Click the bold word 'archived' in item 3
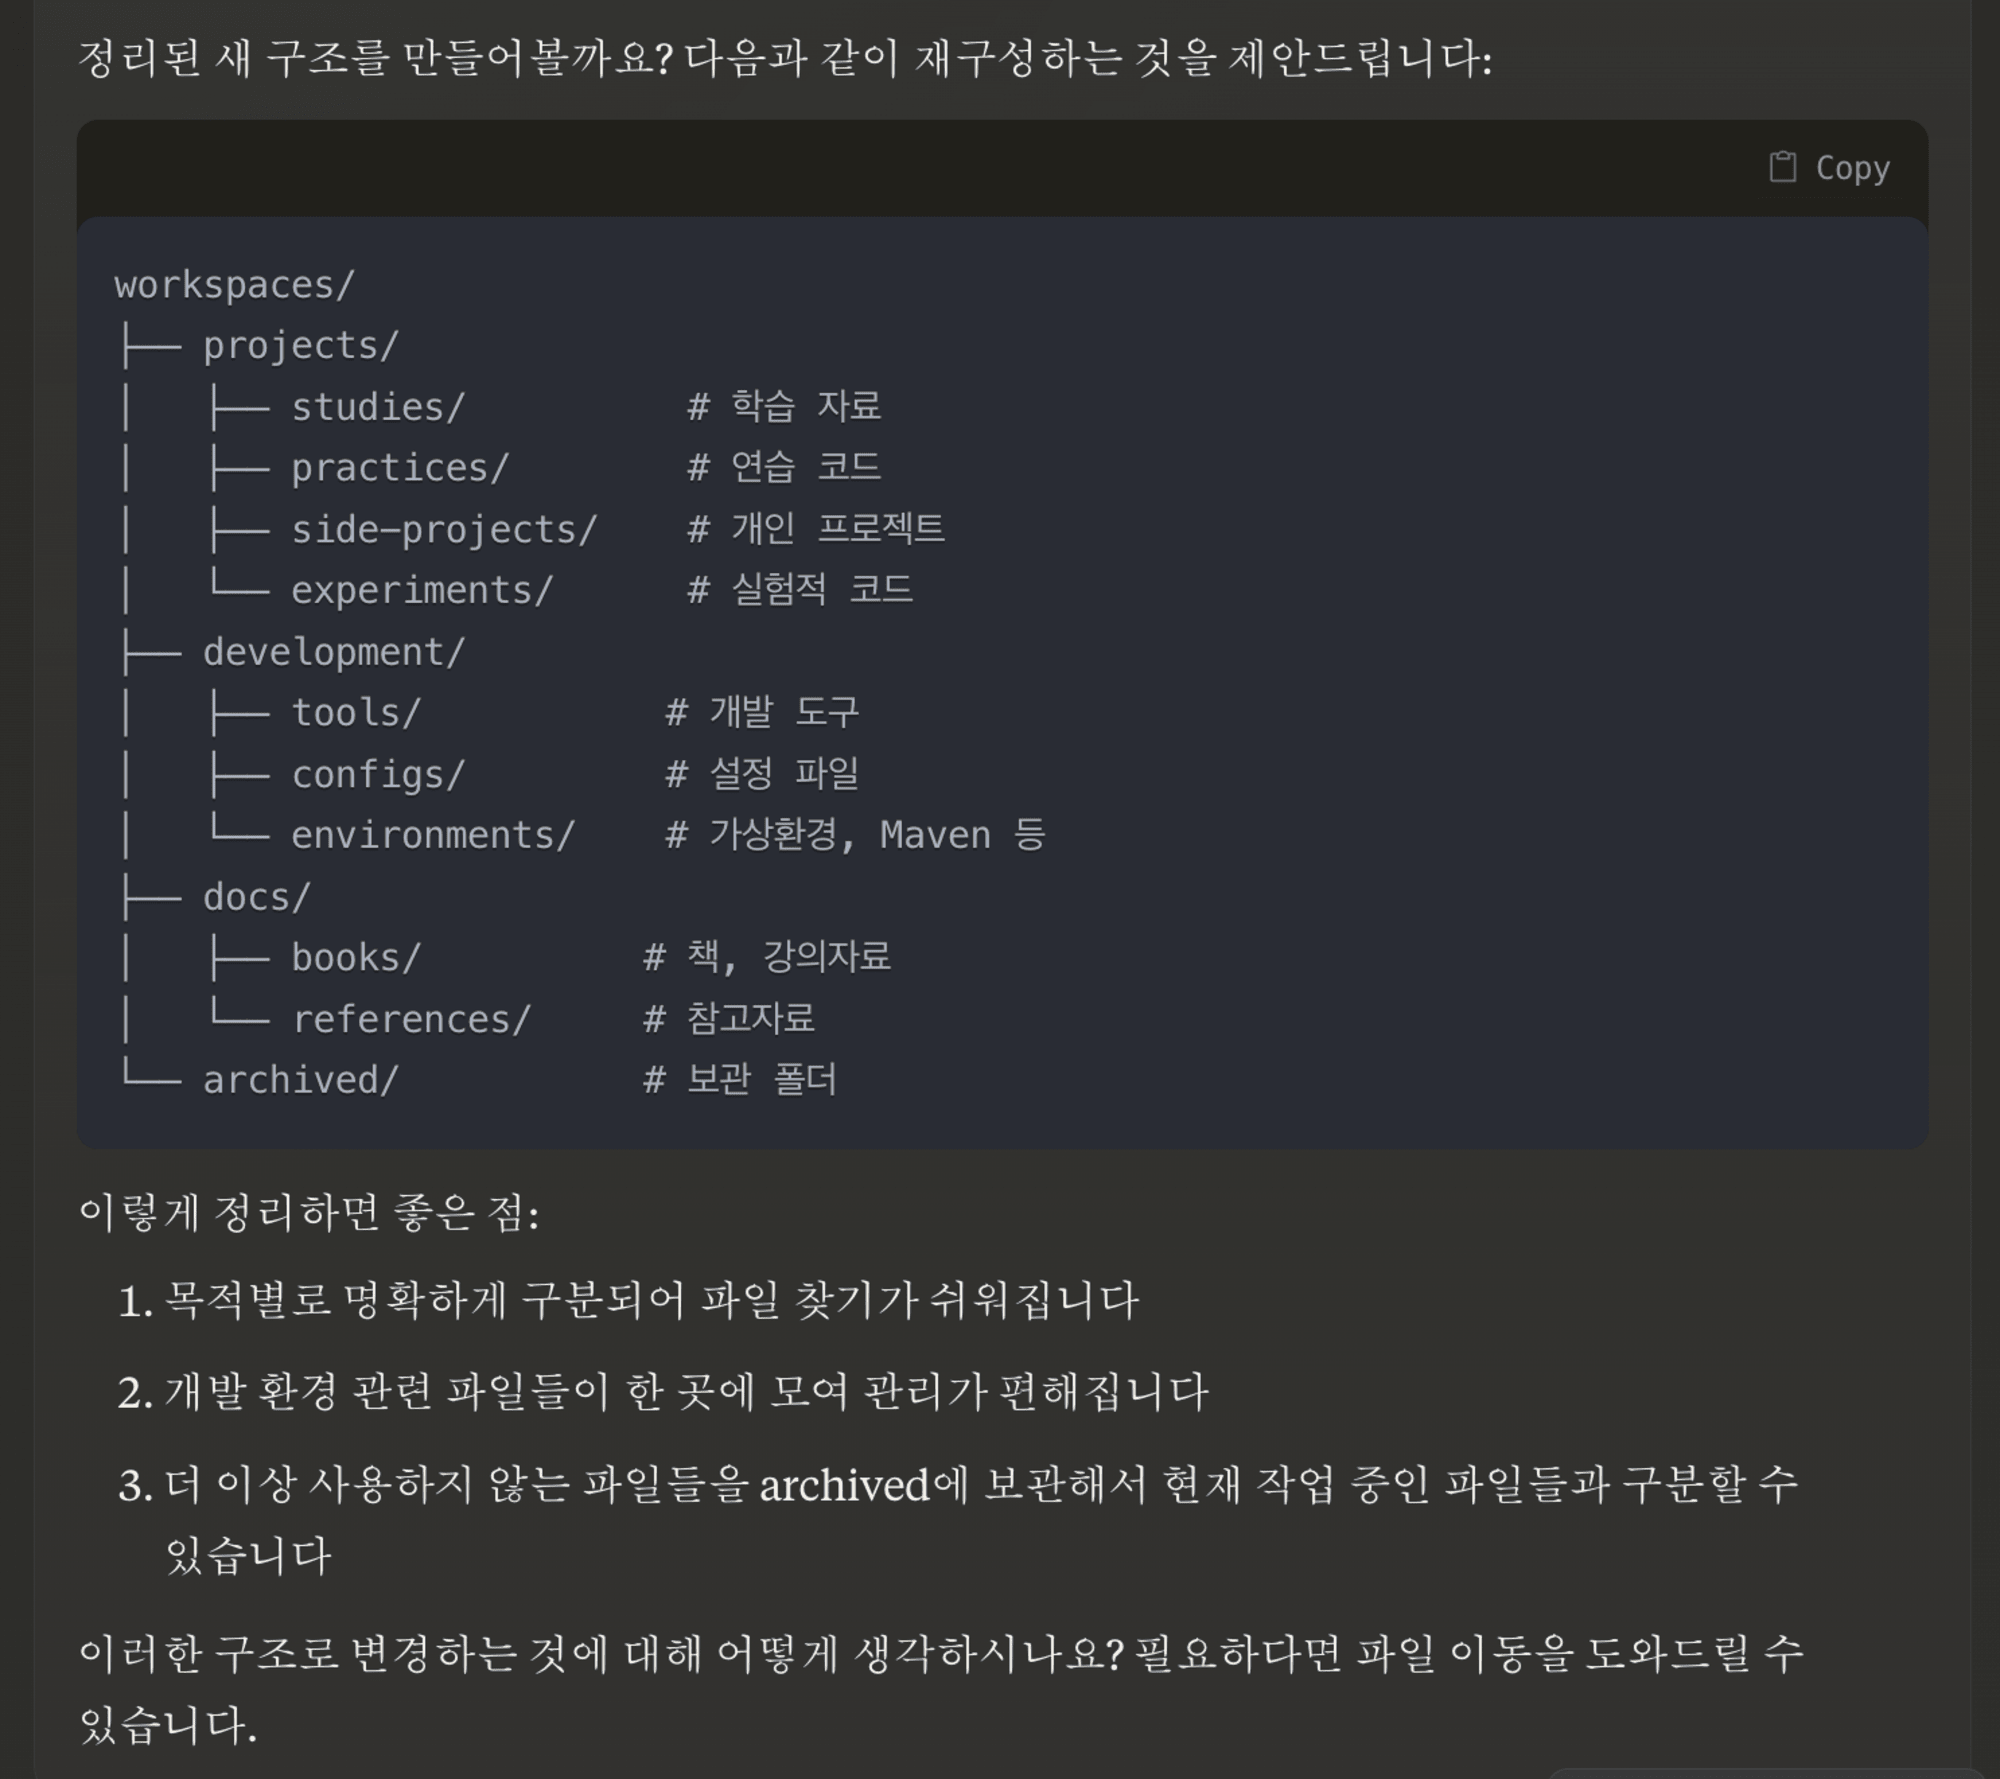Image resolution: width=2000 pixels, height=1779 pixels. click(845, 1485)
